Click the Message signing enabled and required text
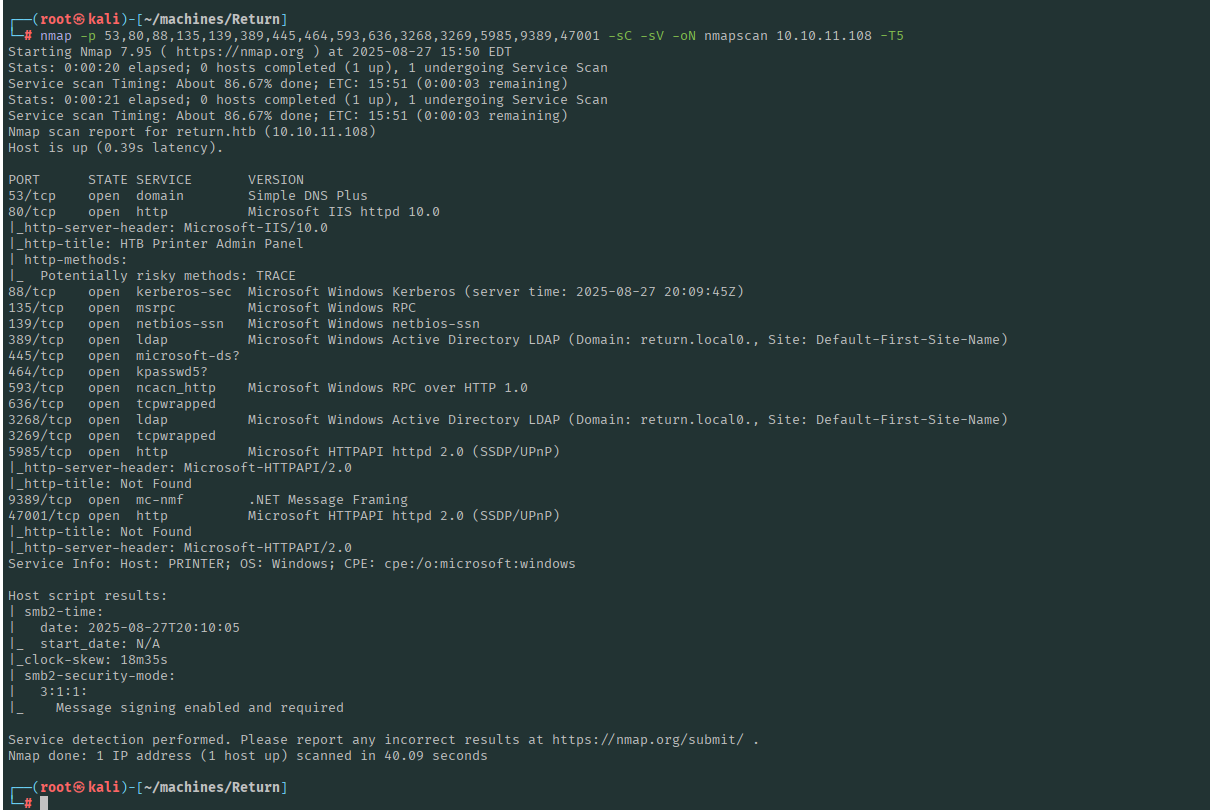The image size is (1210, 810). (x=199, y=708)
